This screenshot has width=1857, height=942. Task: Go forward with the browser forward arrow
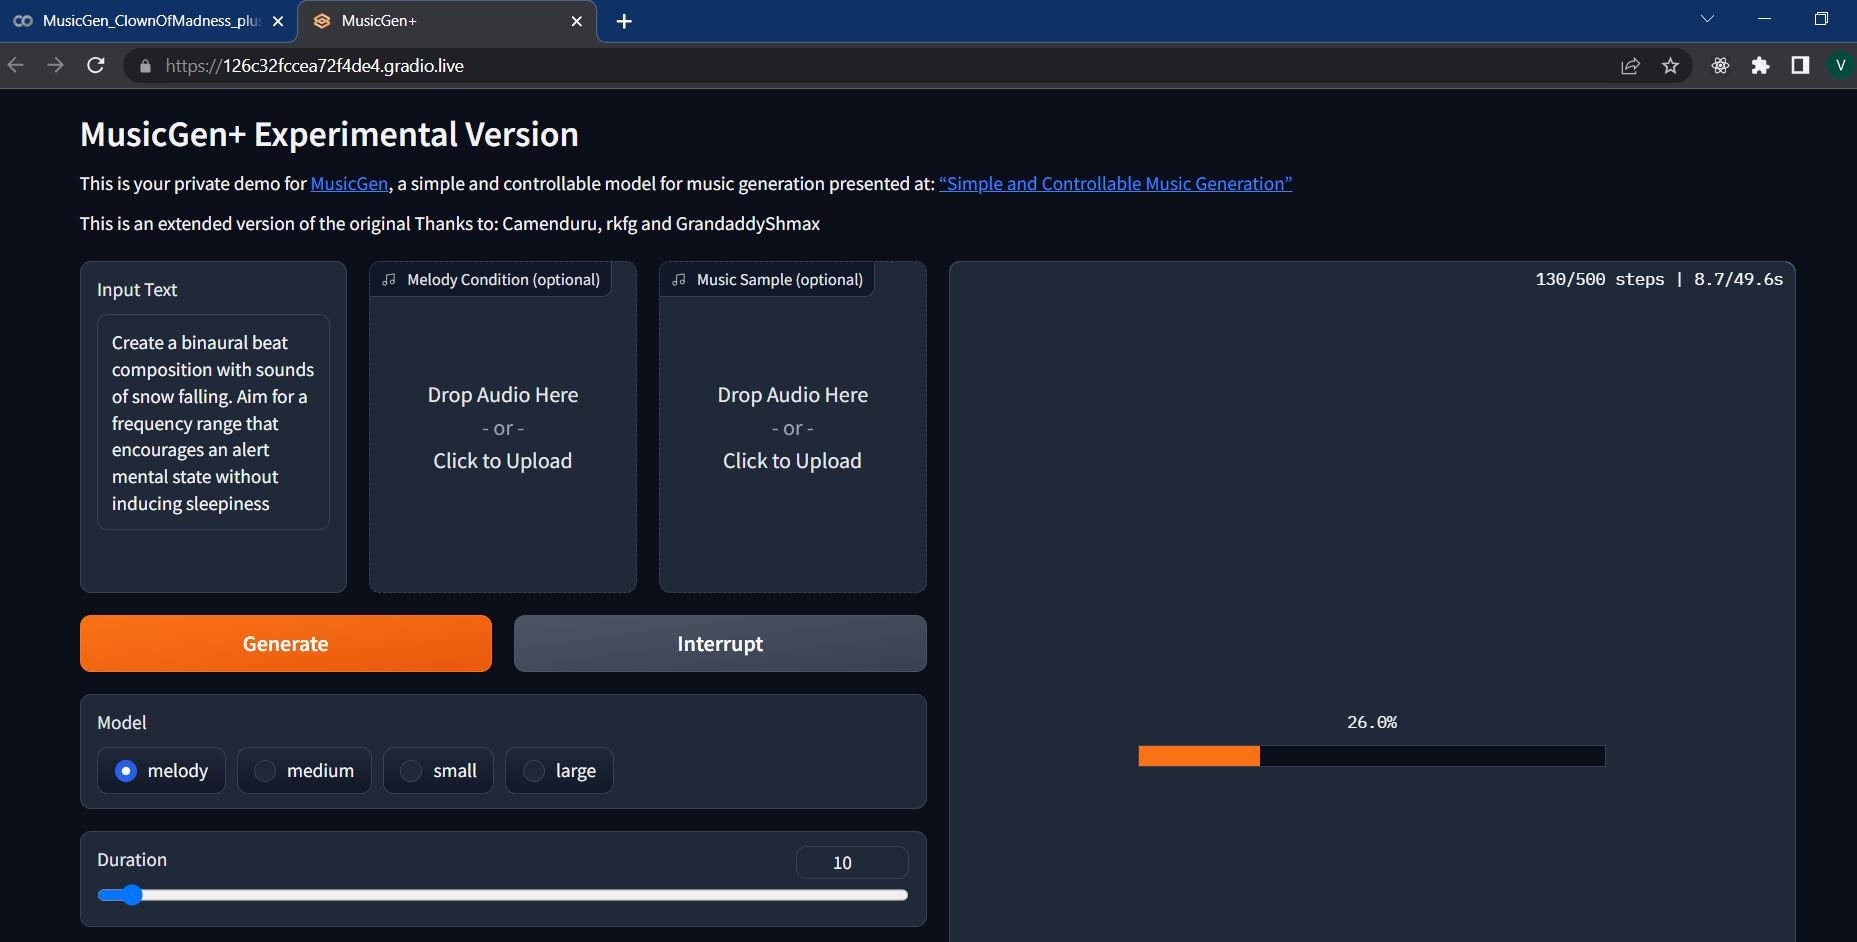pyautogui.click(x=55, y=65)
